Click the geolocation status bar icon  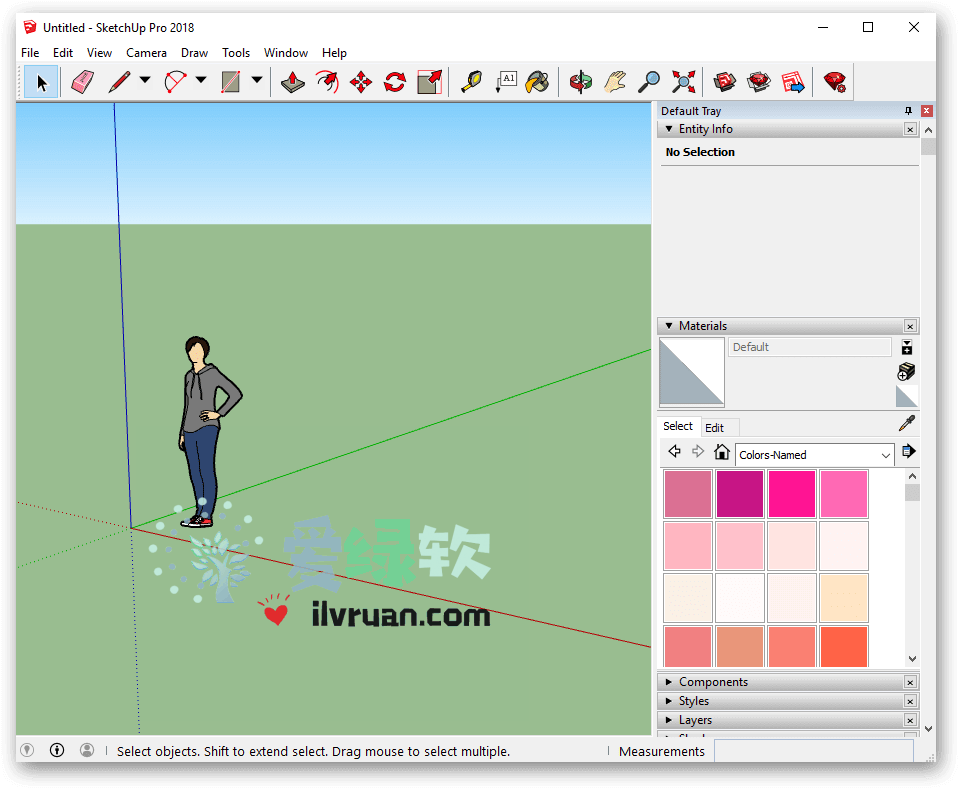(27, 750)
